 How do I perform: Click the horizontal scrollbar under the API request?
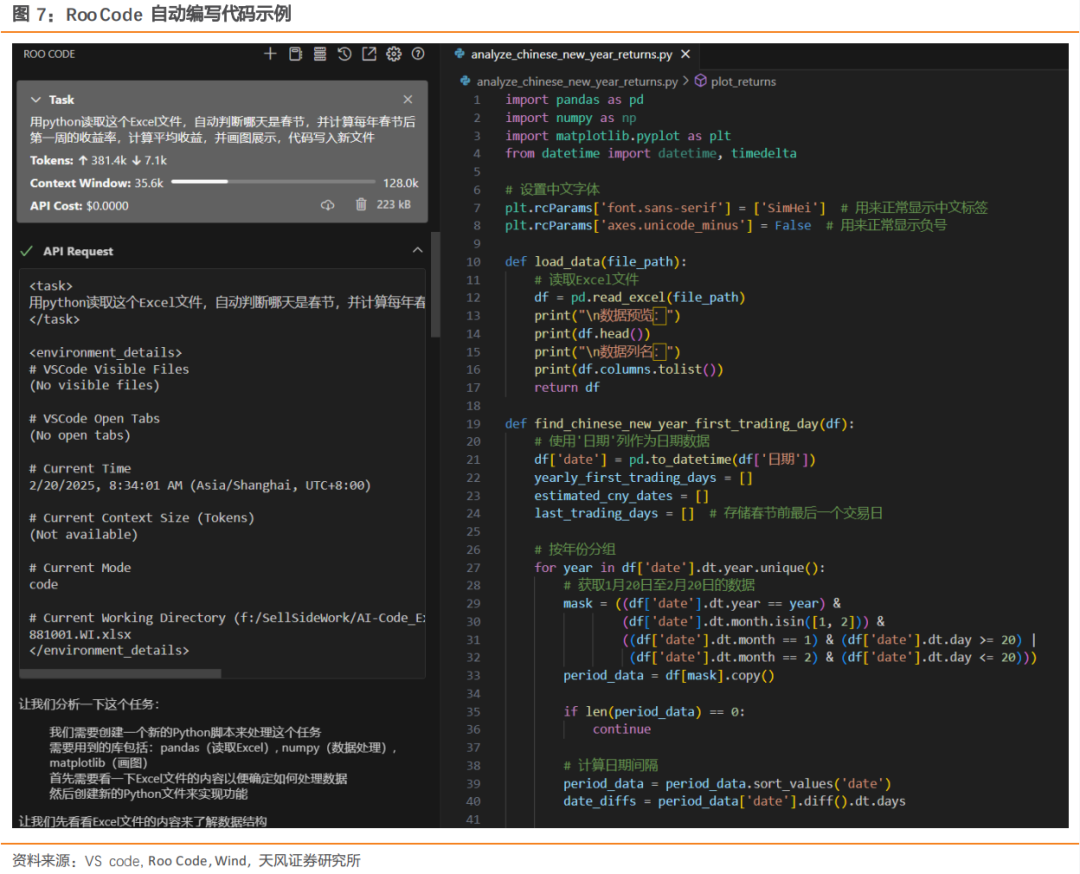pyautogui.click(x=121, y=673)
